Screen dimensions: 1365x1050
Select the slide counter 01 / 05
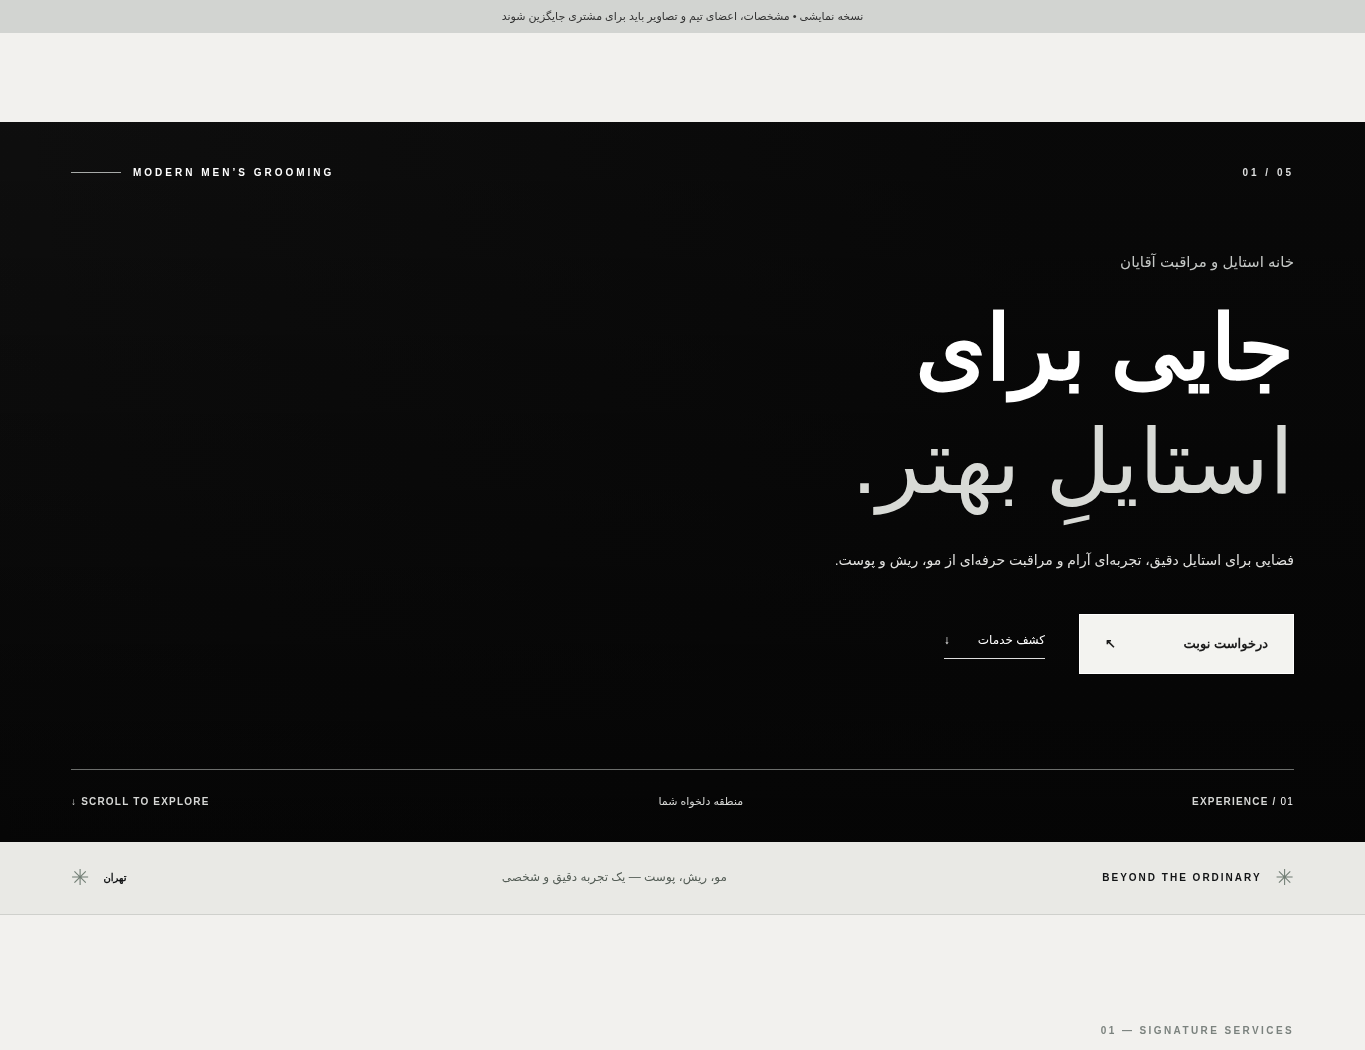click(x=1268, y=173)
